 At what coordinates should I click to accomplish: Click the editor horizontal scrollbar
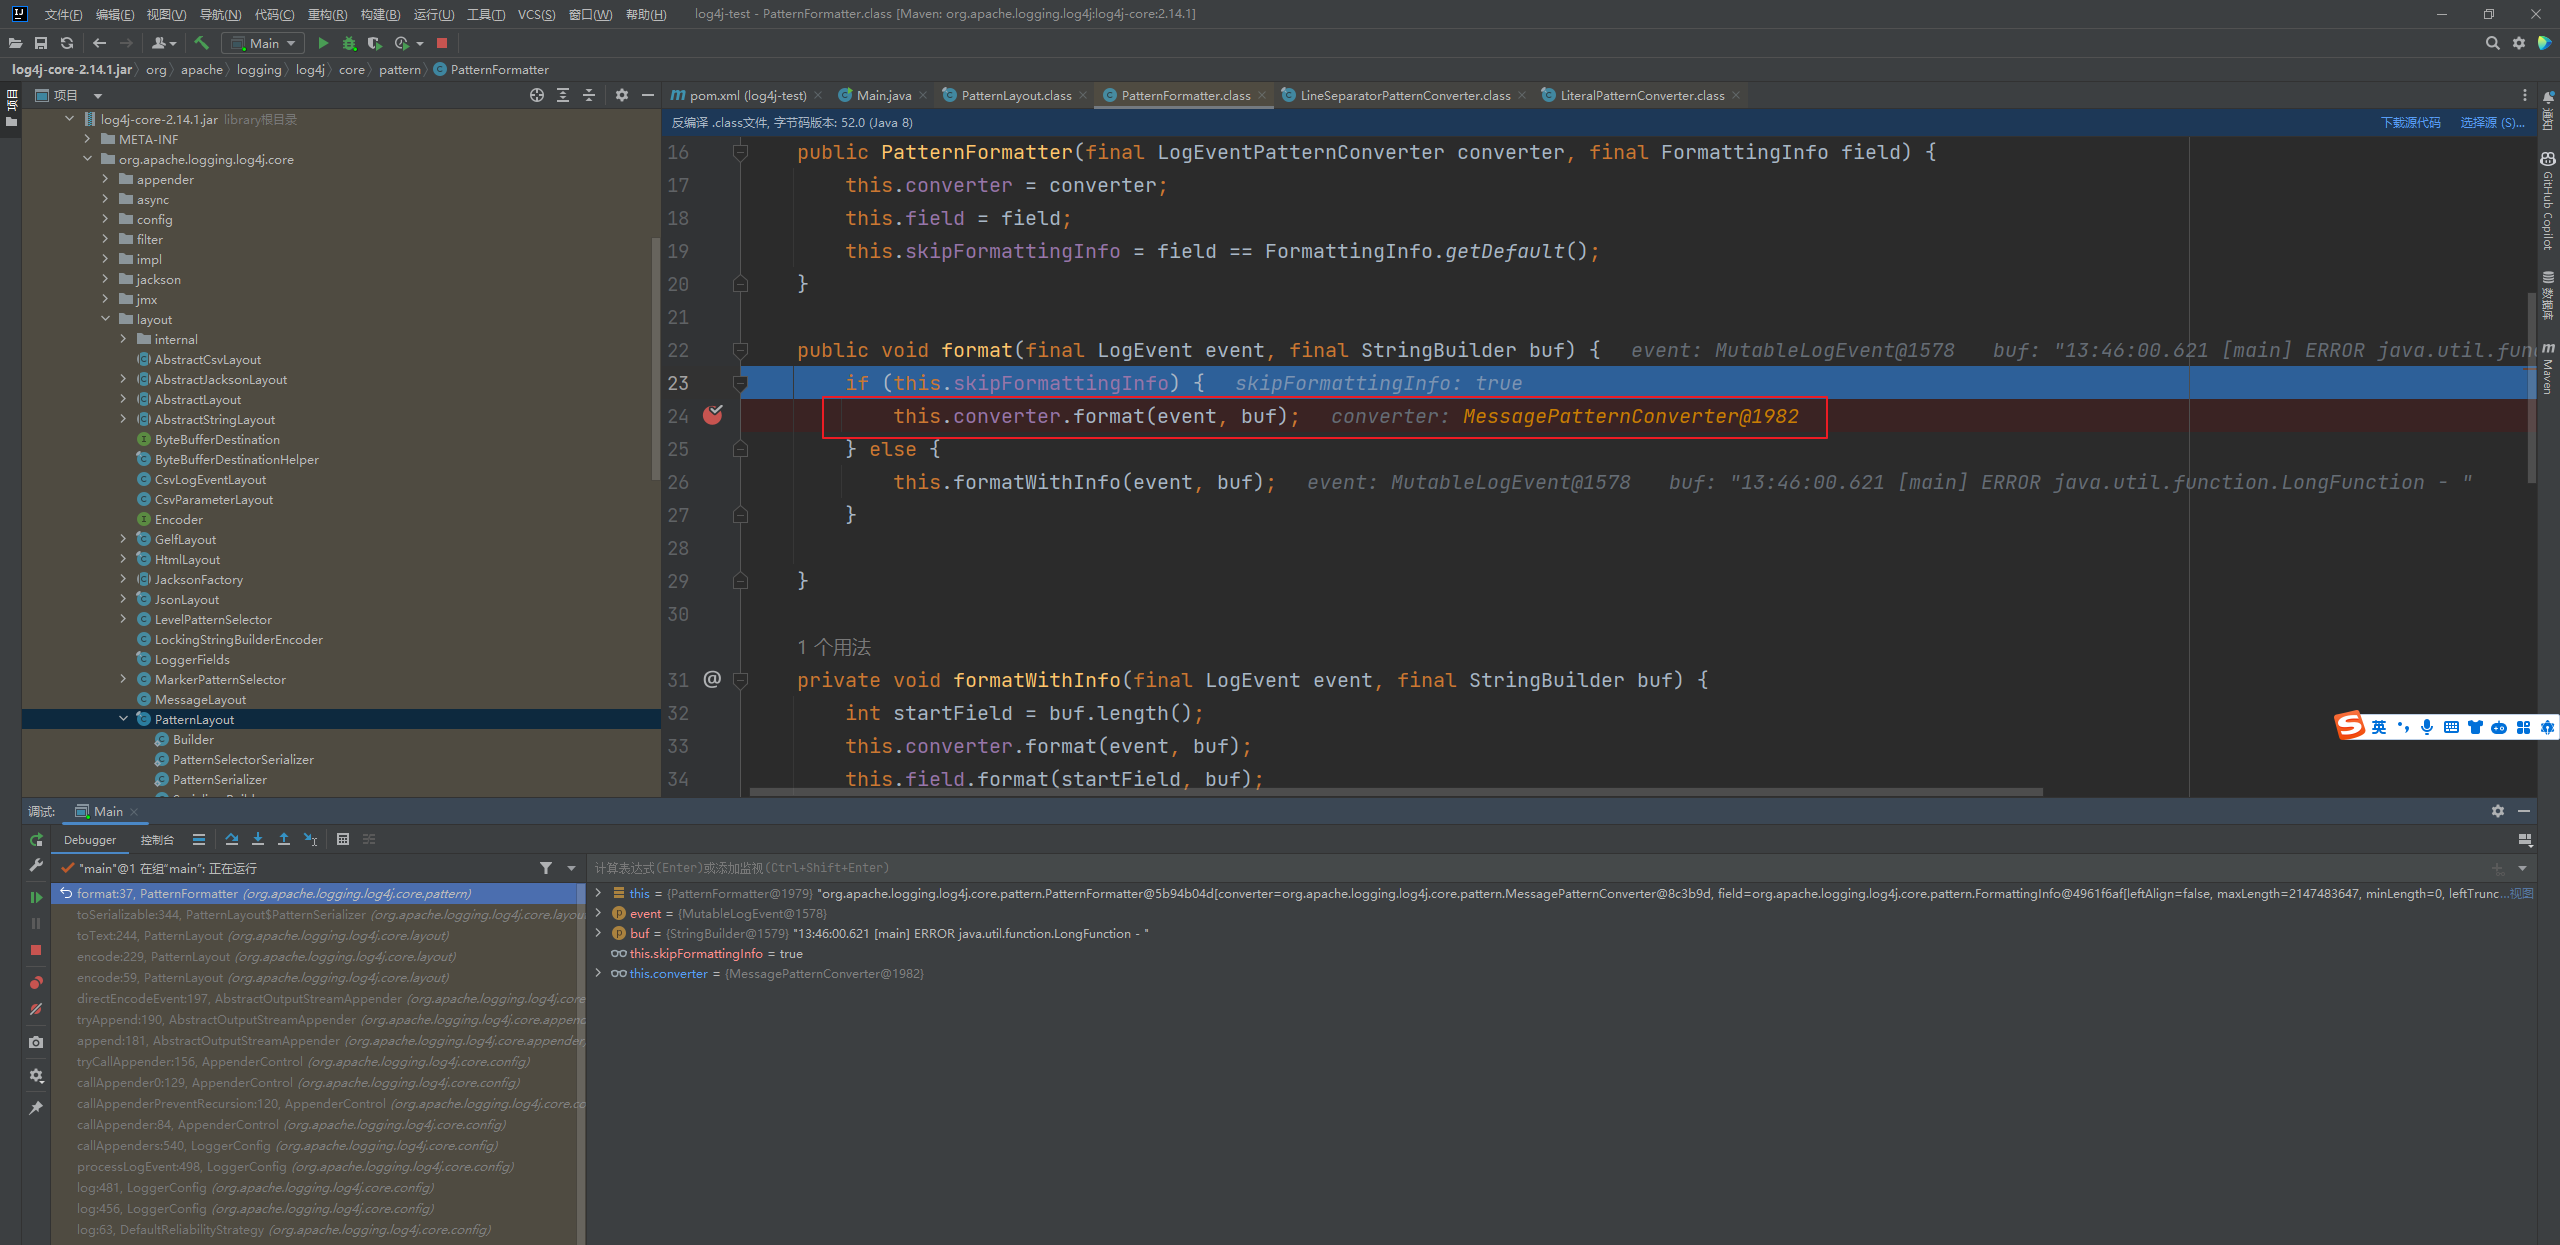pos(1395,792)
